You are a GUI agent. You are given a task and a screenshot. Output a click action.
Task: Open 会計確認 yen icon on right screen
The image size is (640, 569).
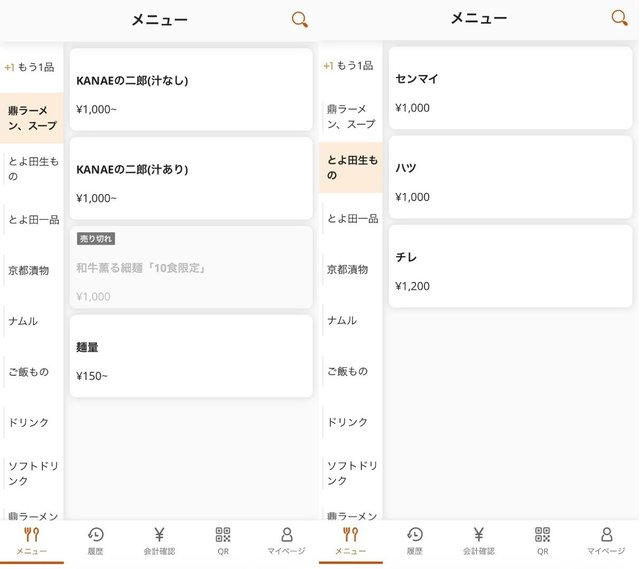click(478, 541)
